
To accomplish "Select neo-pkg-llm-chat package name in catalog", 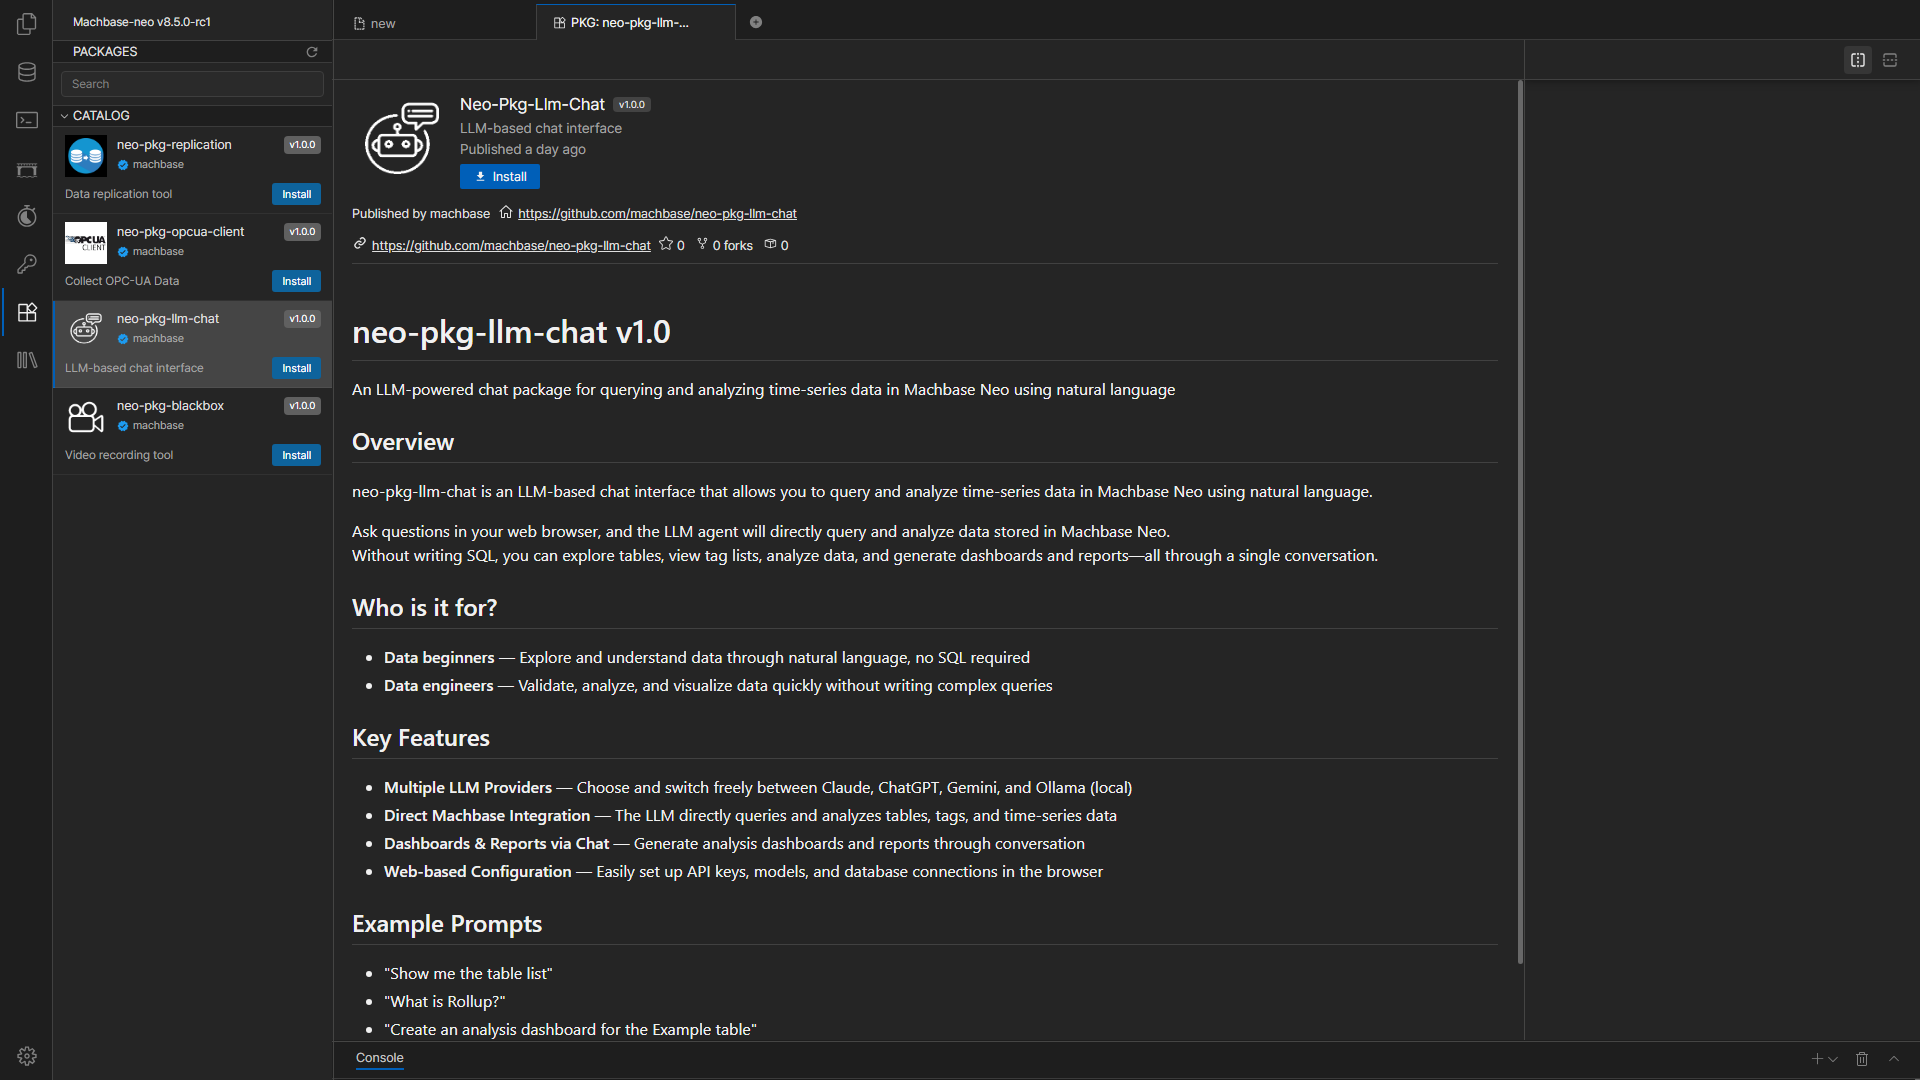I will (168, 319).
